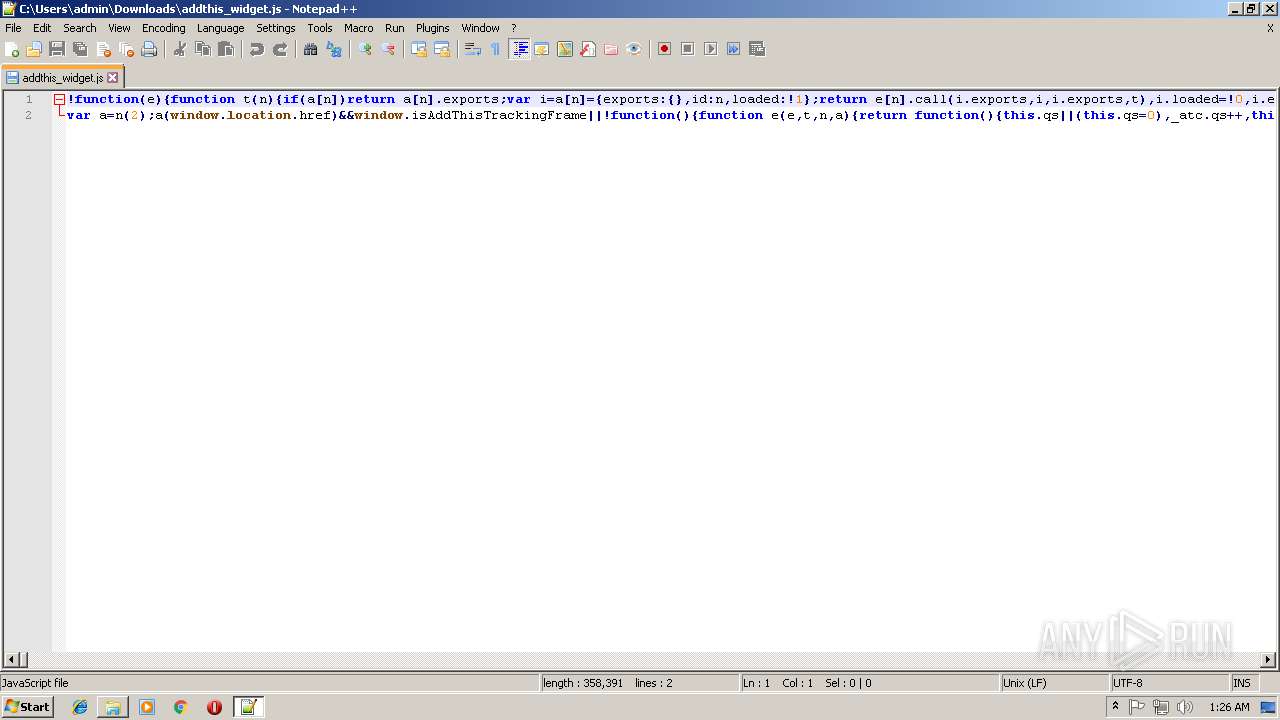Click line number 2 in the margin
The height and width of the screenshot is (720, 1280).
[29, 115]
